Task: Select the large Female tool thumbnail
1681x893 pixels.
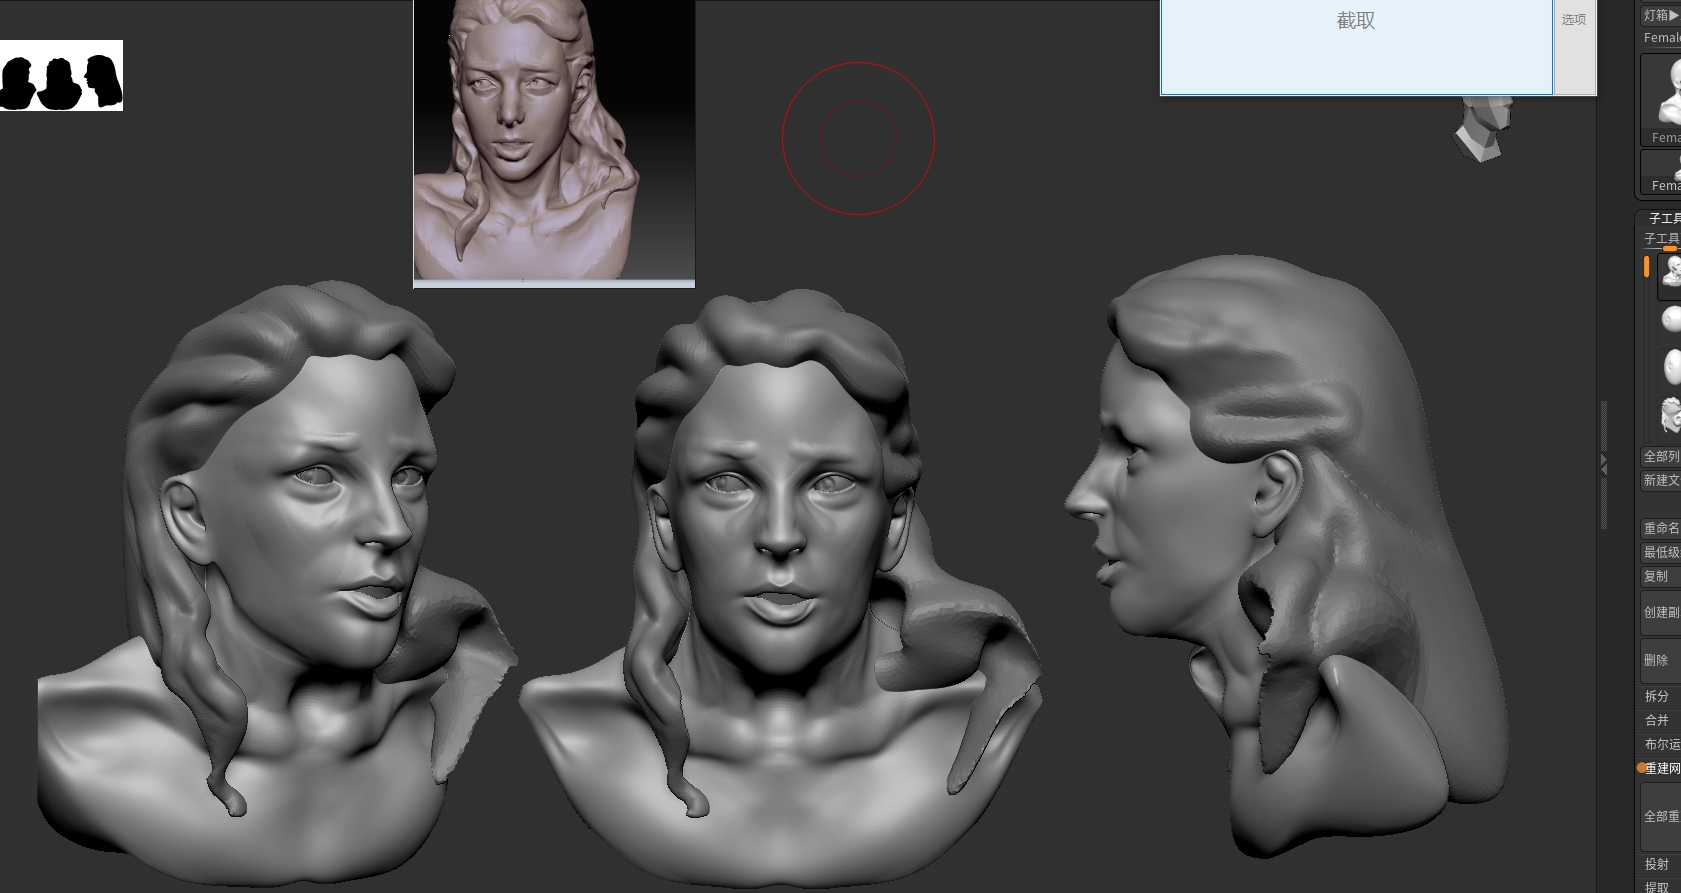Action: 1661,100
